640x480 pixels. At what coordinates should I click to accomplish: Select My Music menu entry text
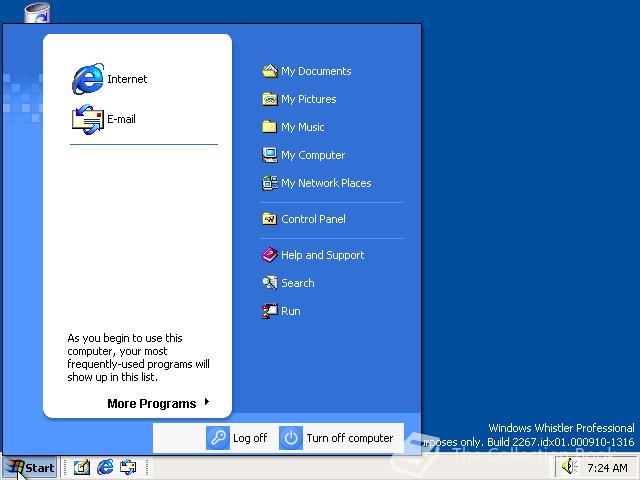click(302, 127)
